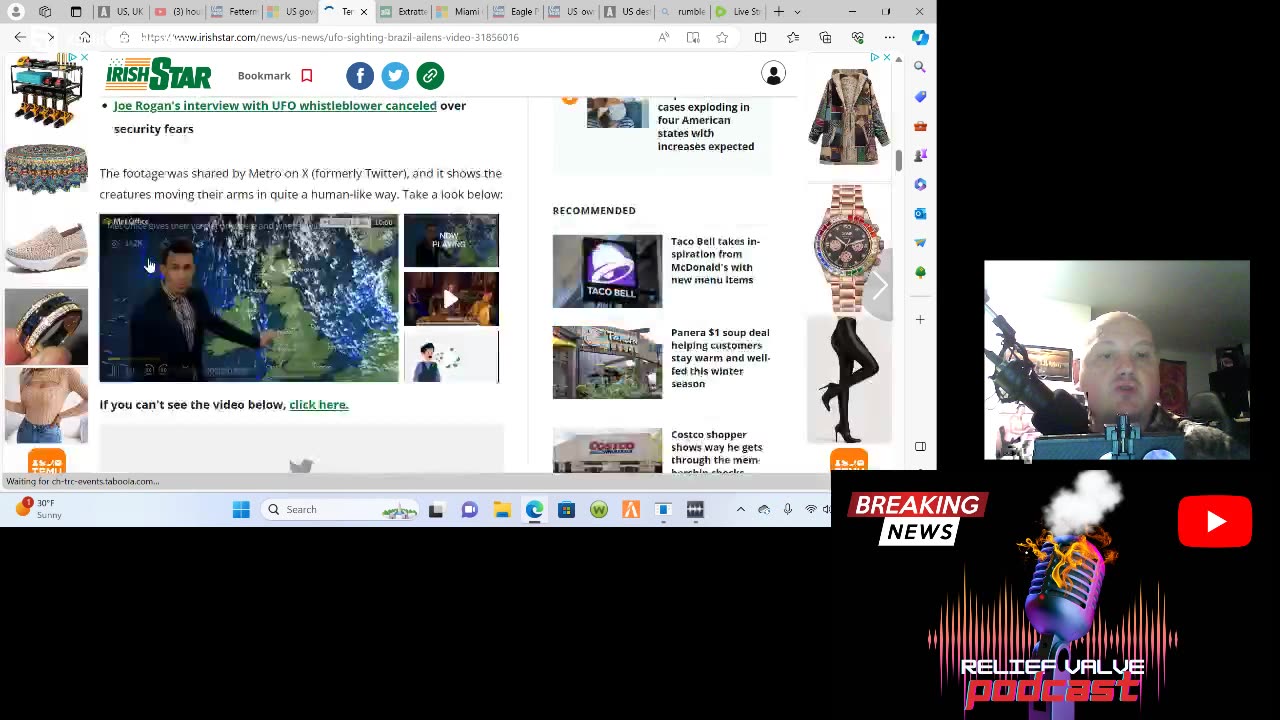The height and width of the screenshot is (720, 1280).
Task: Open Microsoft Store from taskbar
Action: click(x=566, y=510)
